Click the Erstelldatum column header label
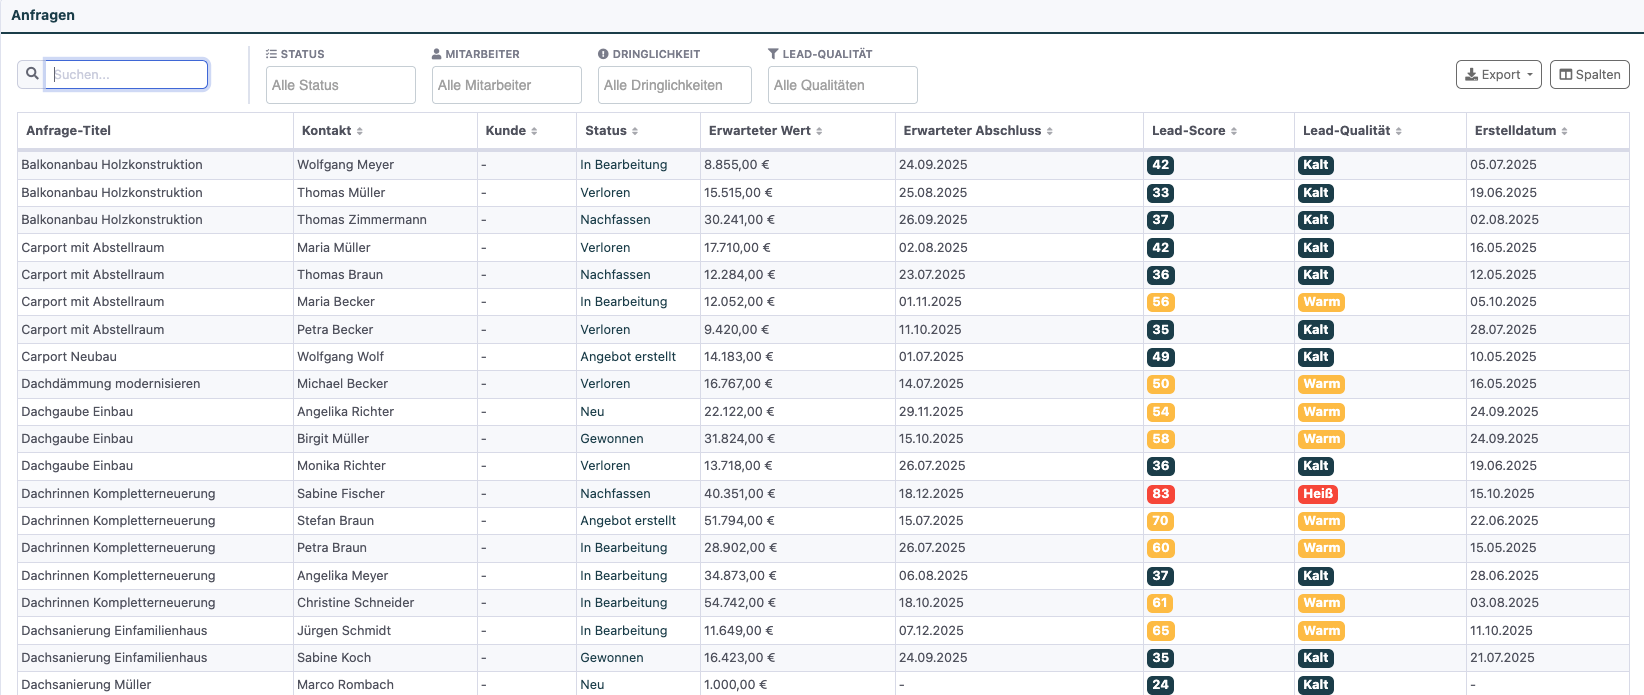This screenshot has height=695, width=1644. (1515, 131)
